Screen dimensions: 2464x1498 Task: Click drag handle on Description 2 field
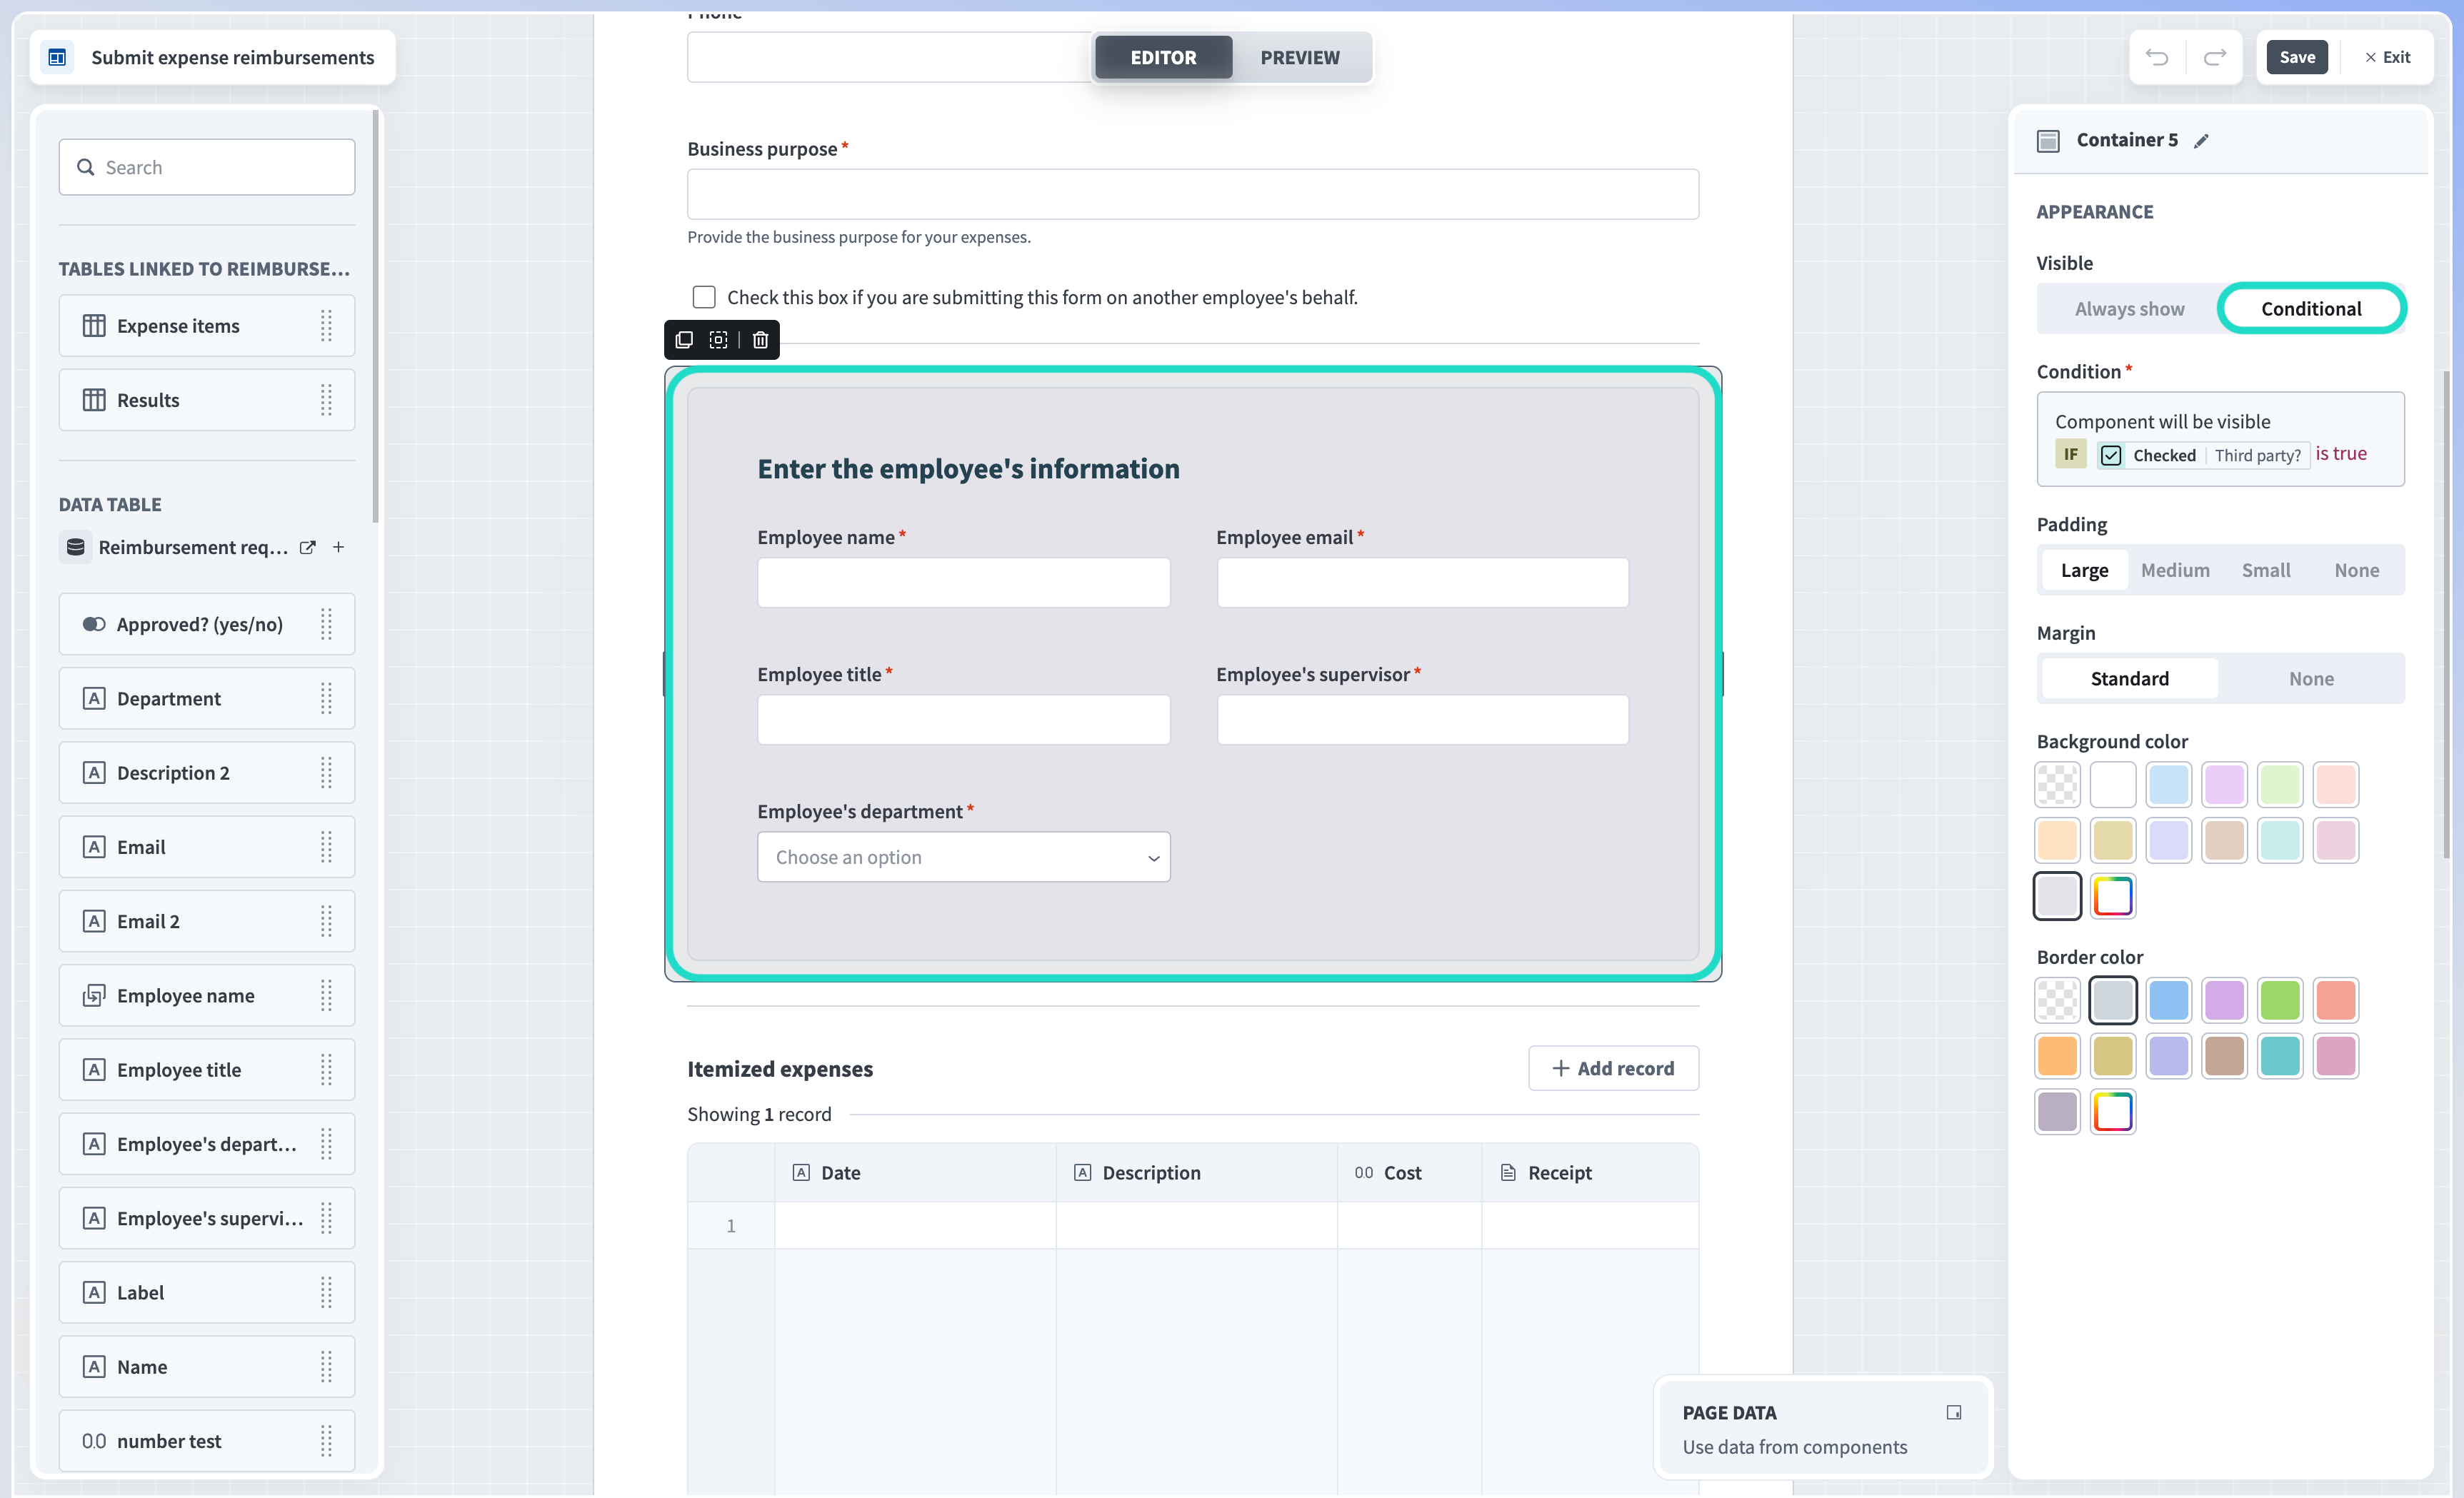[326, 773]
